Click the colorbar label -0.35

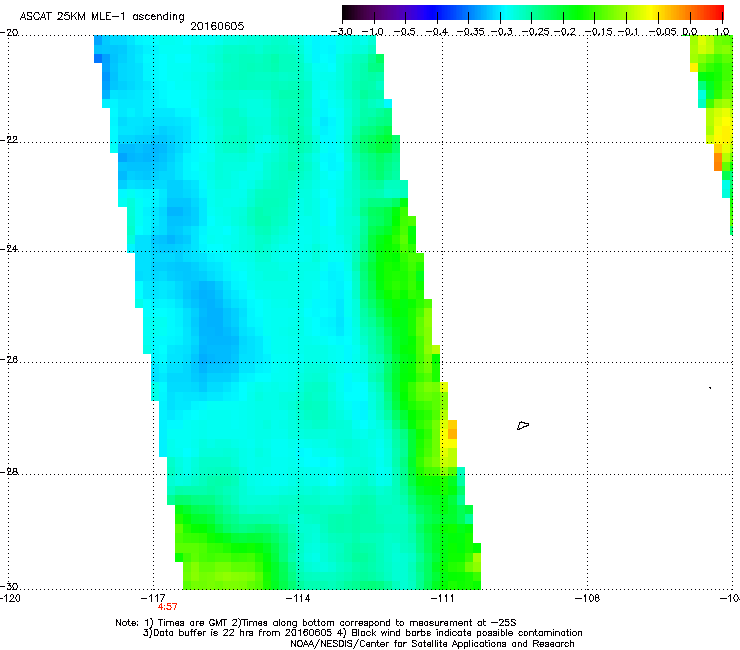pos(471,32)
